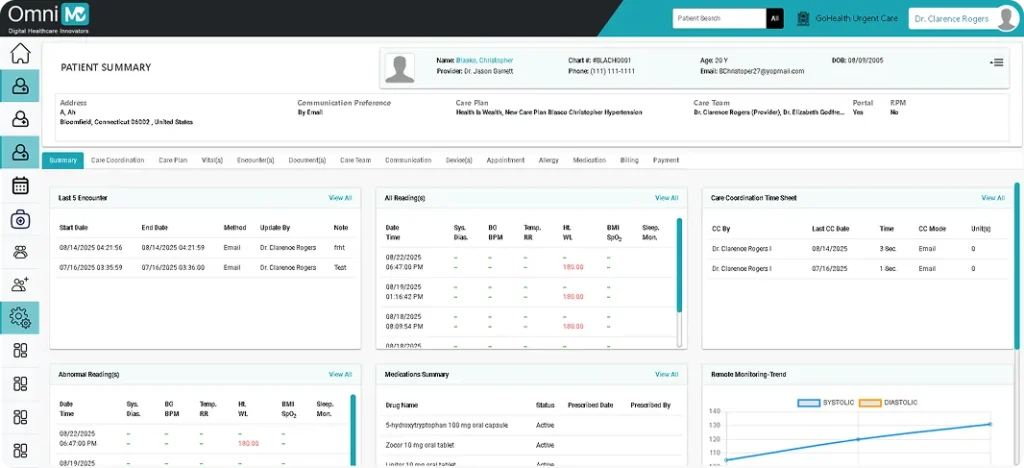Open the Vital(s) tab

pos(212,160)
